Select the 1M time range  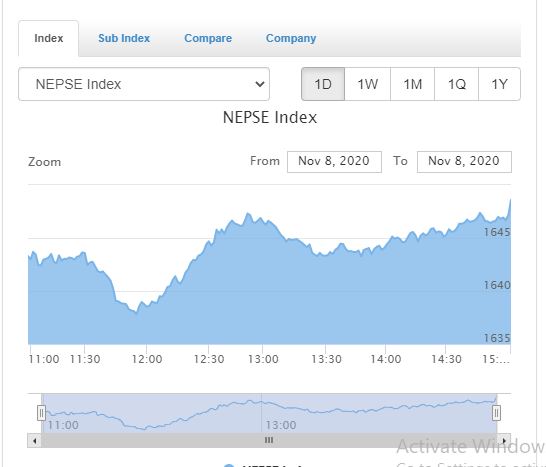[413, 84]
